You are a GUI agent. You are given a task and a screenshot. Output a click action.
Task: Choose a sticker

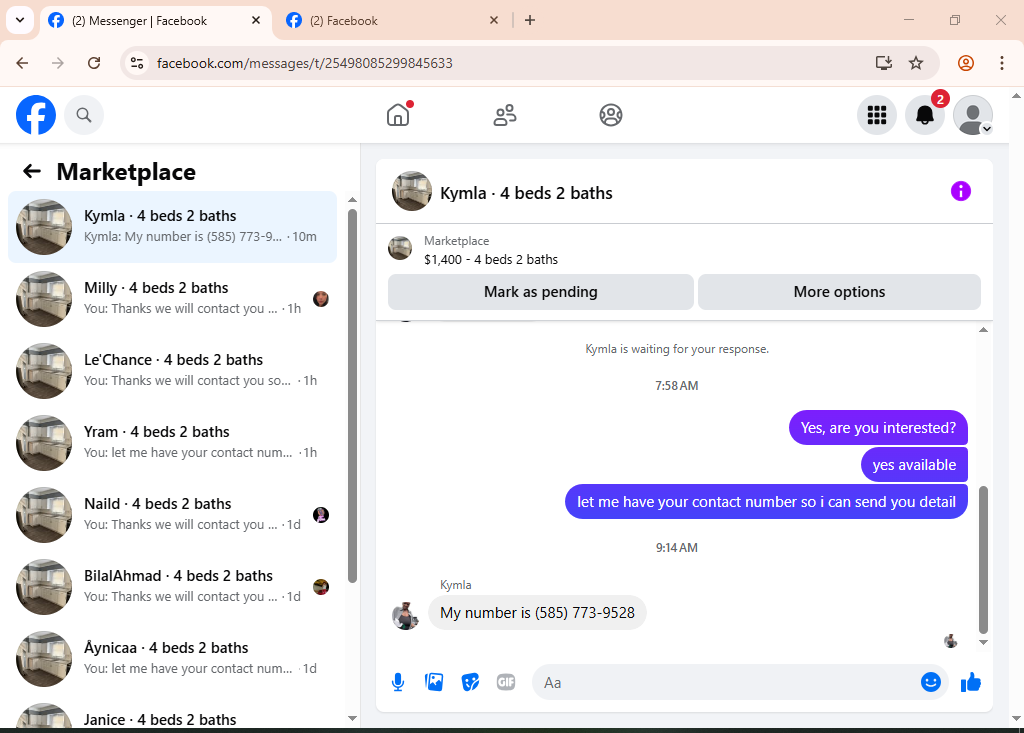click(470, 683)
